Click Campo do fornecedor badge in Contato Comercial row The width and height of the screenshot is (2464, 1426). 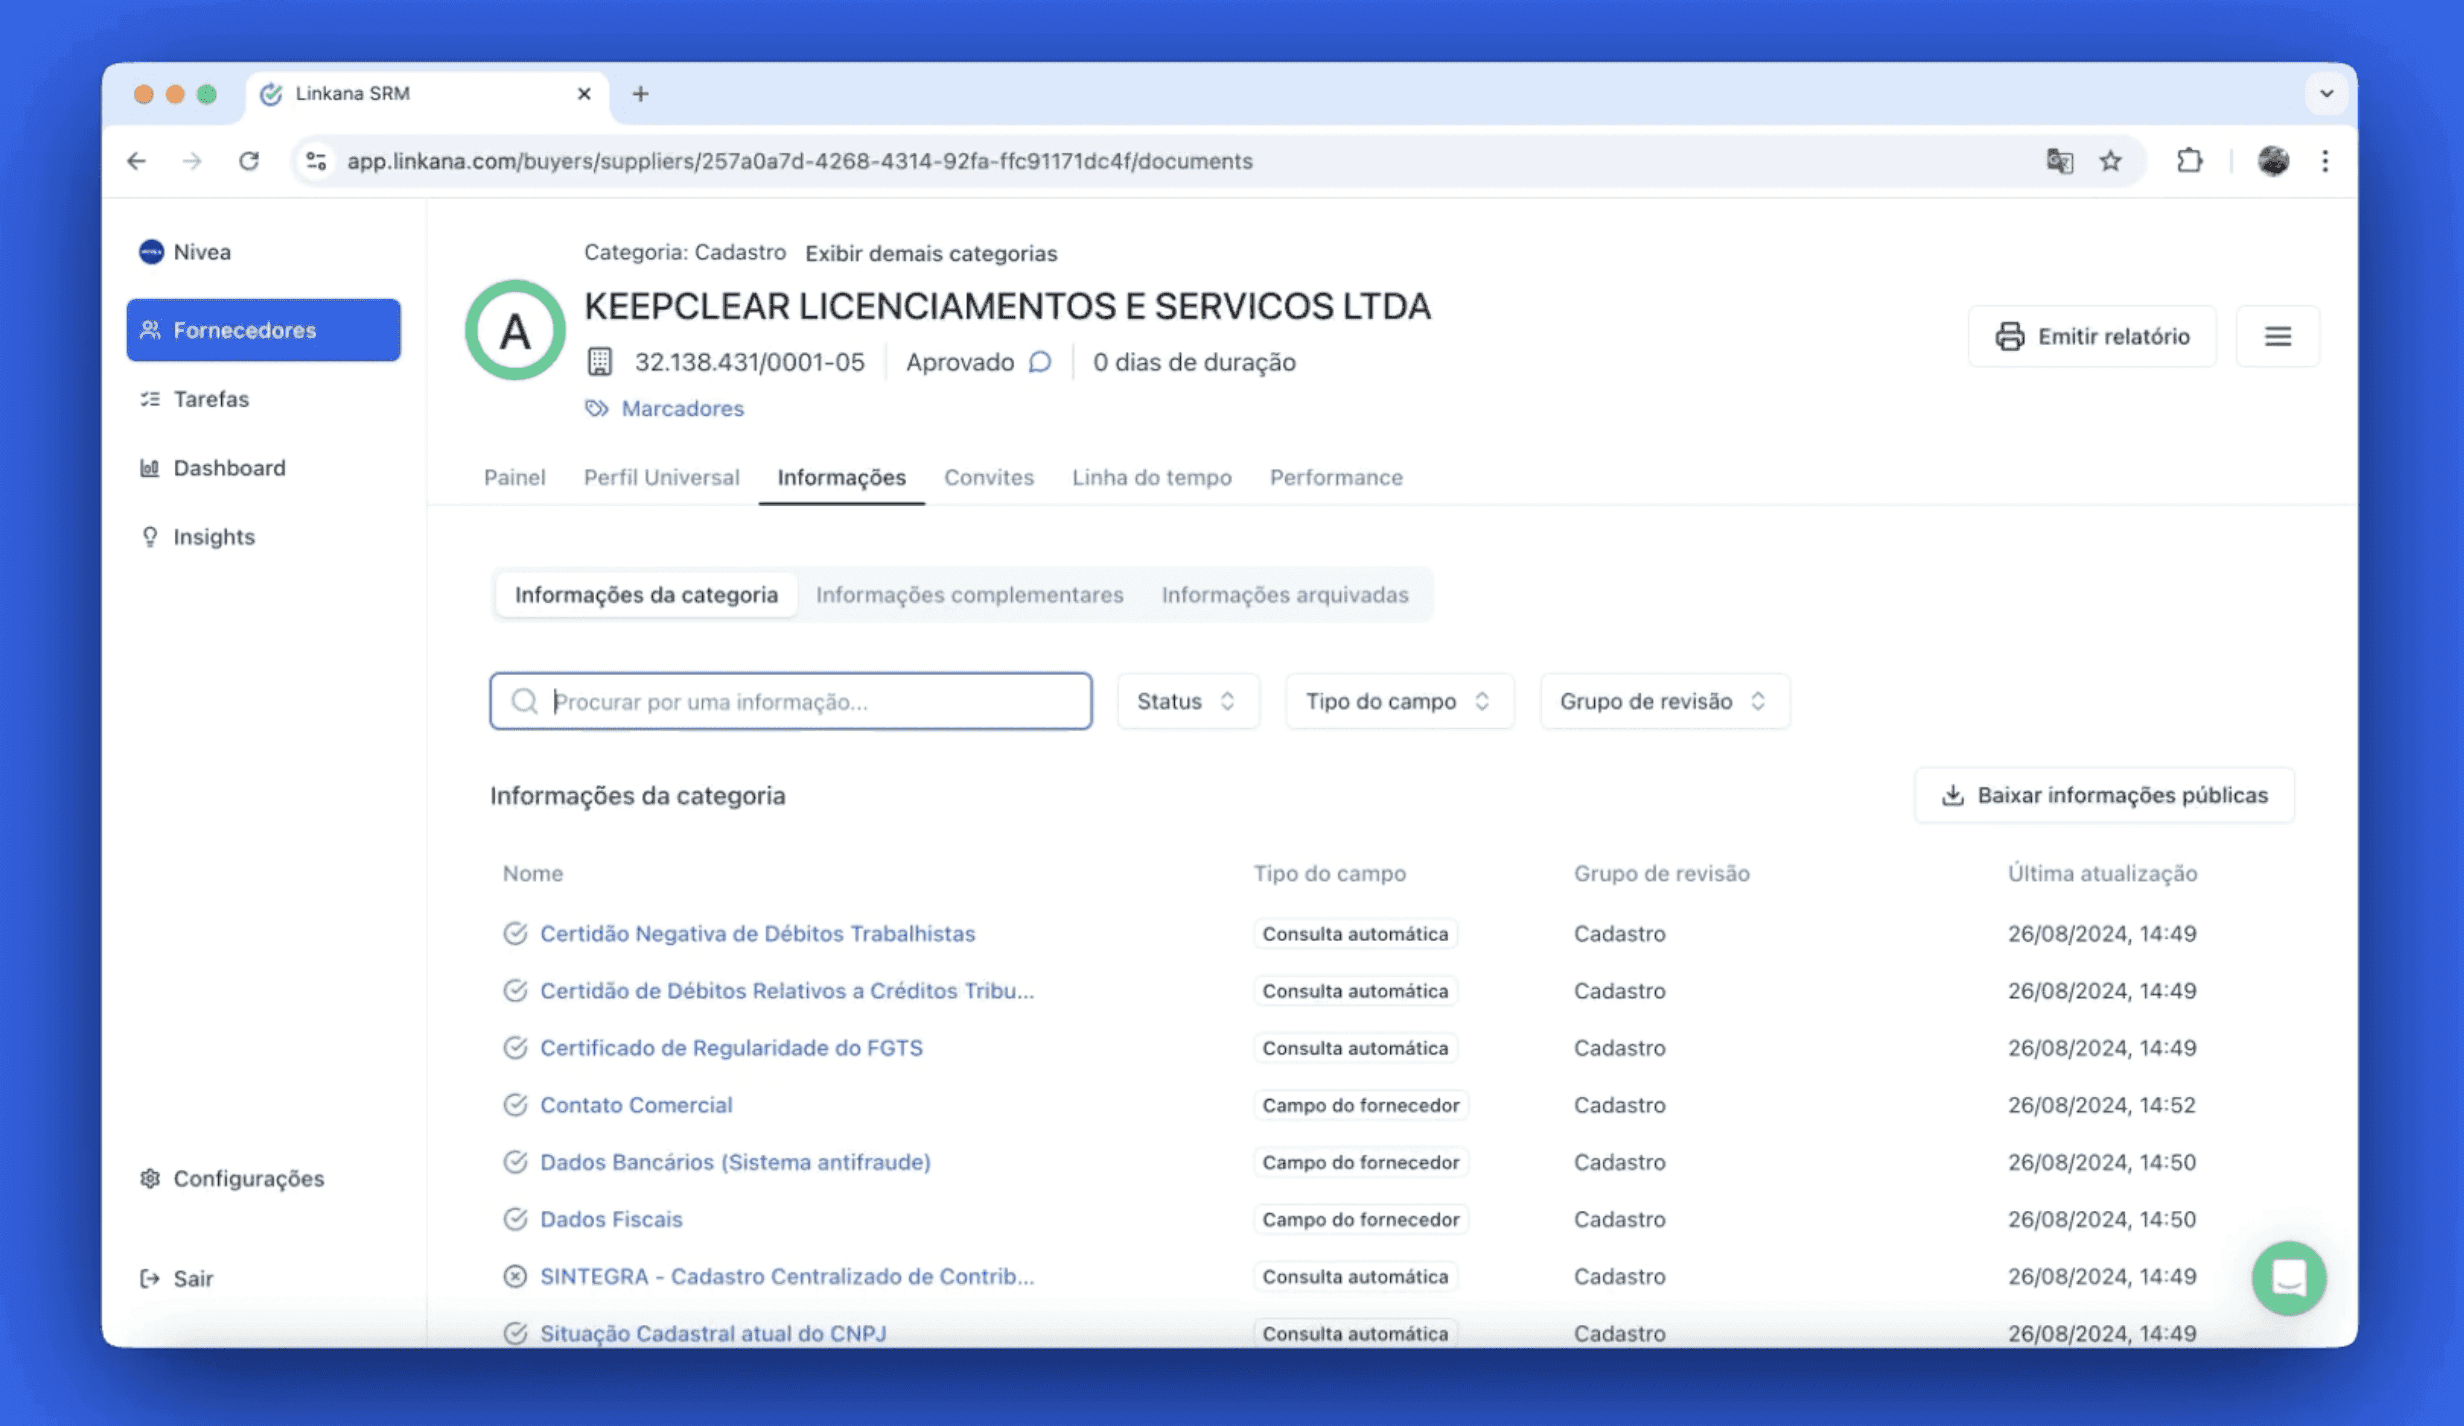pos(1361,1104)
